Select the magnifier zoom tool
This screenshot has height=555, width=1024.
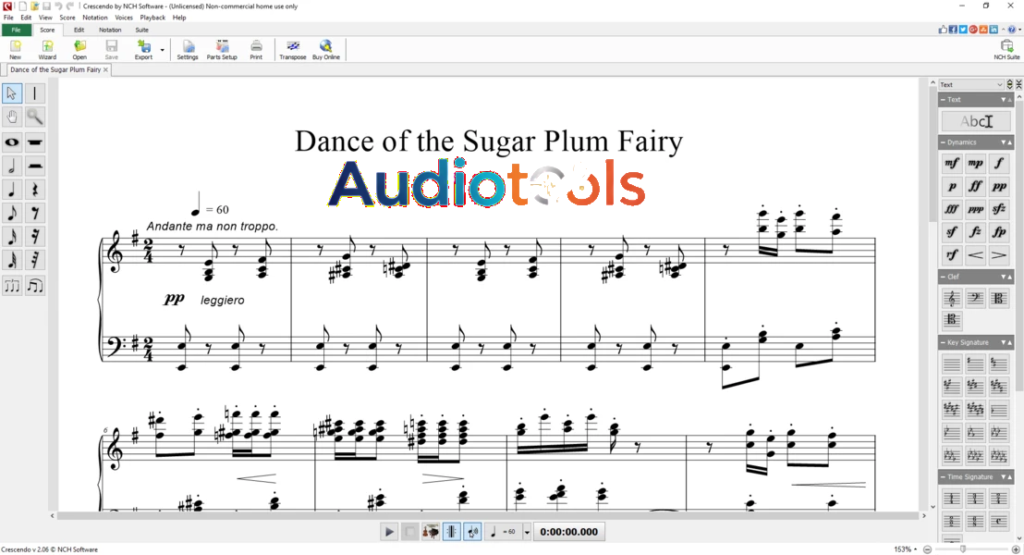click(x=35, y=117)
